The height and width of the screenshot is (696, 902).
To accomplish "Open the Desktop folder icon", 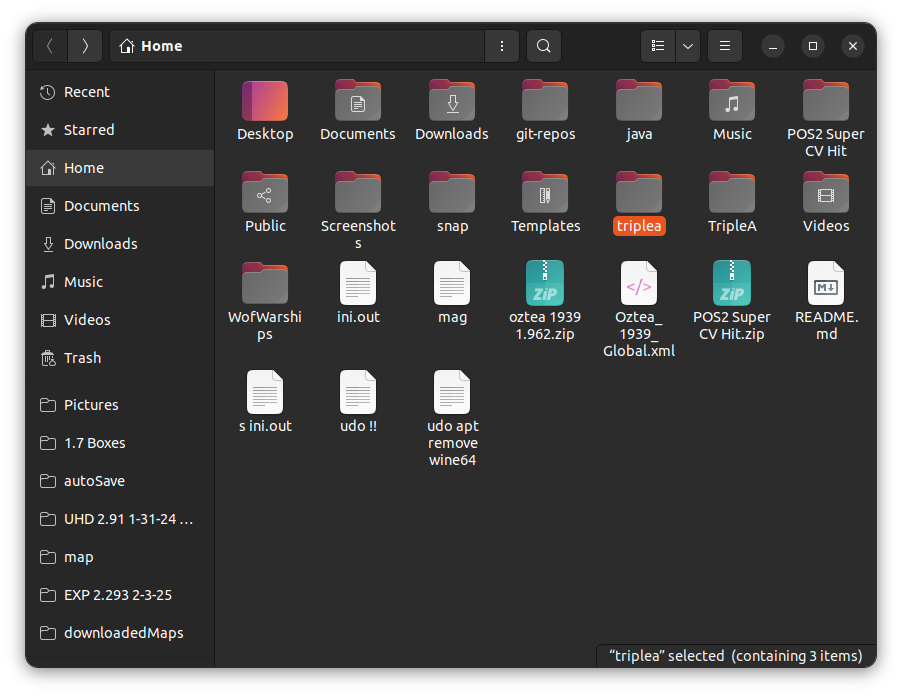I will 265,101.
